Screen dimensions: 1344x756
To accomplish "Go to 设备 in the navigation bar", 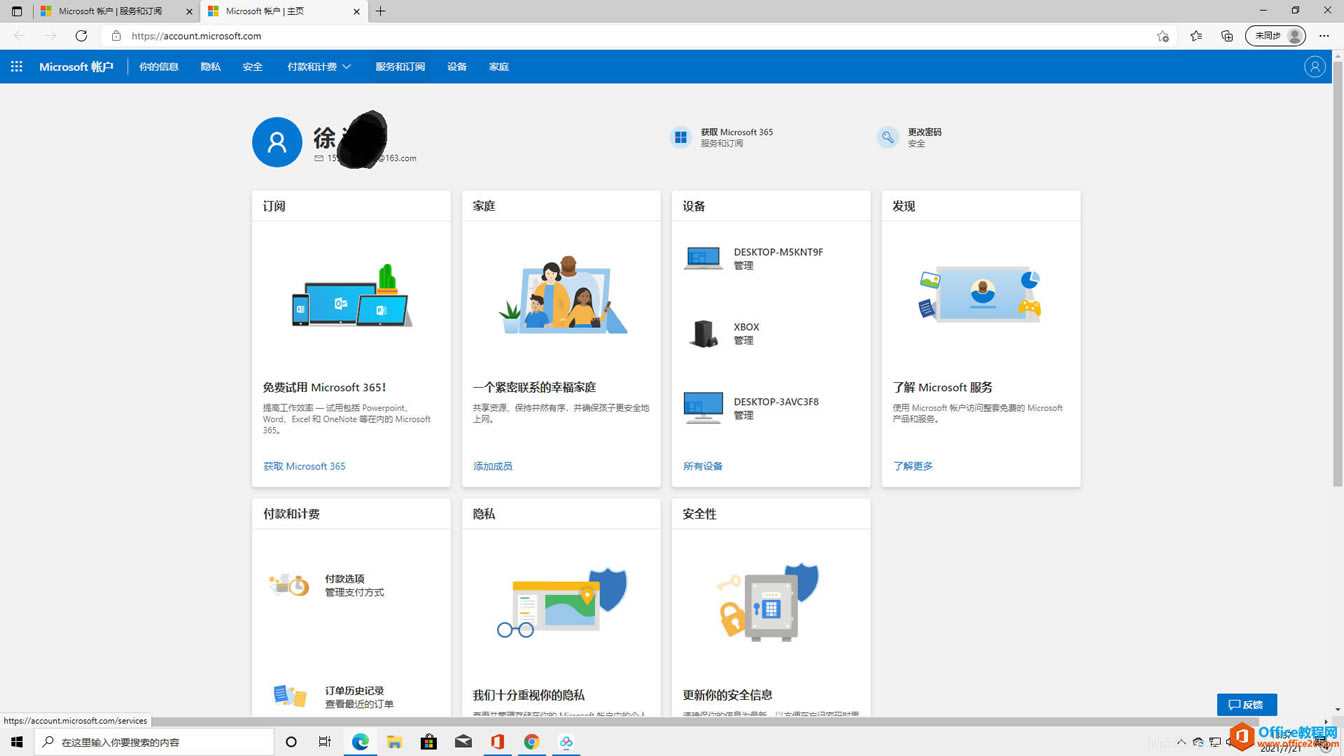I will click(457, 67).
